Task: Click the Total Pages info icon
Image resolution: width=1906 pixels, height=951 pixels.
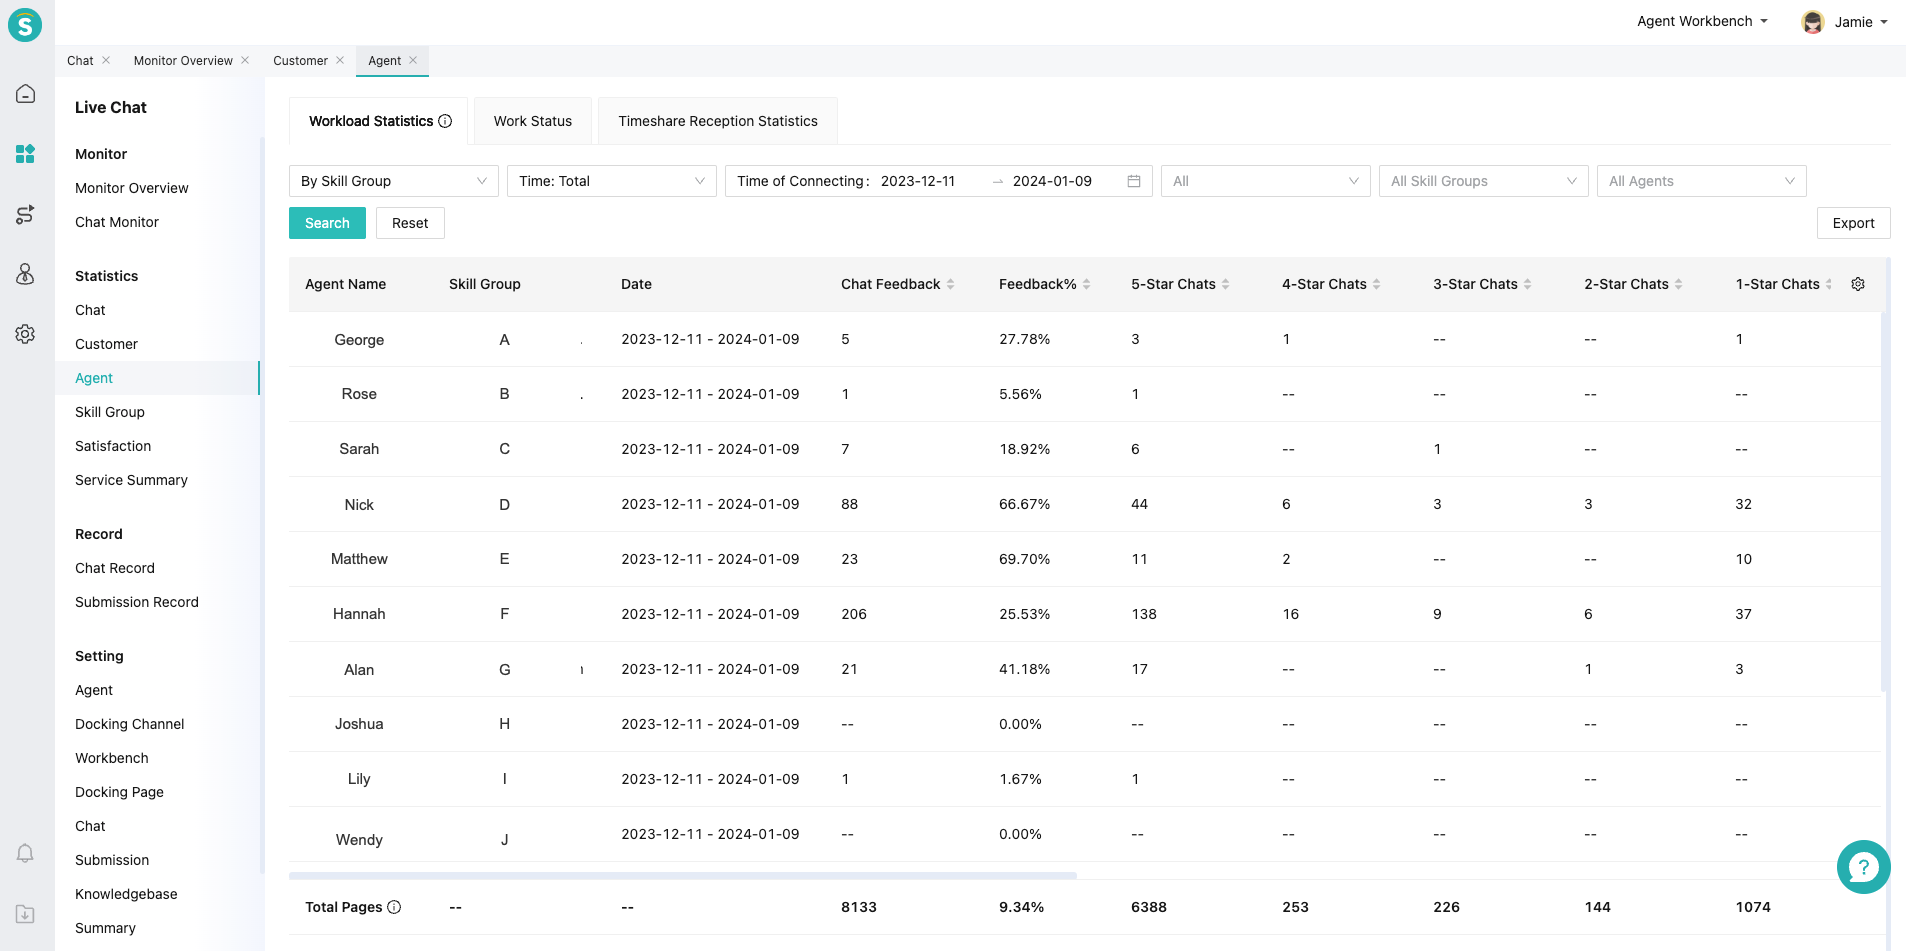Action: pos(394,907)
